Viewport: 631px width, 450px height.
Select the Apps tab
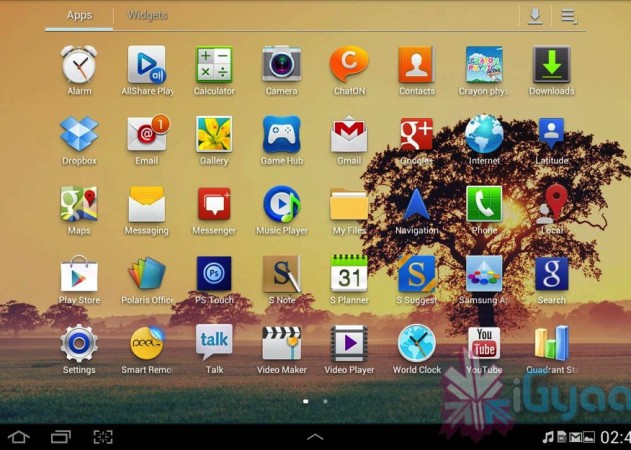coord(79,15)
